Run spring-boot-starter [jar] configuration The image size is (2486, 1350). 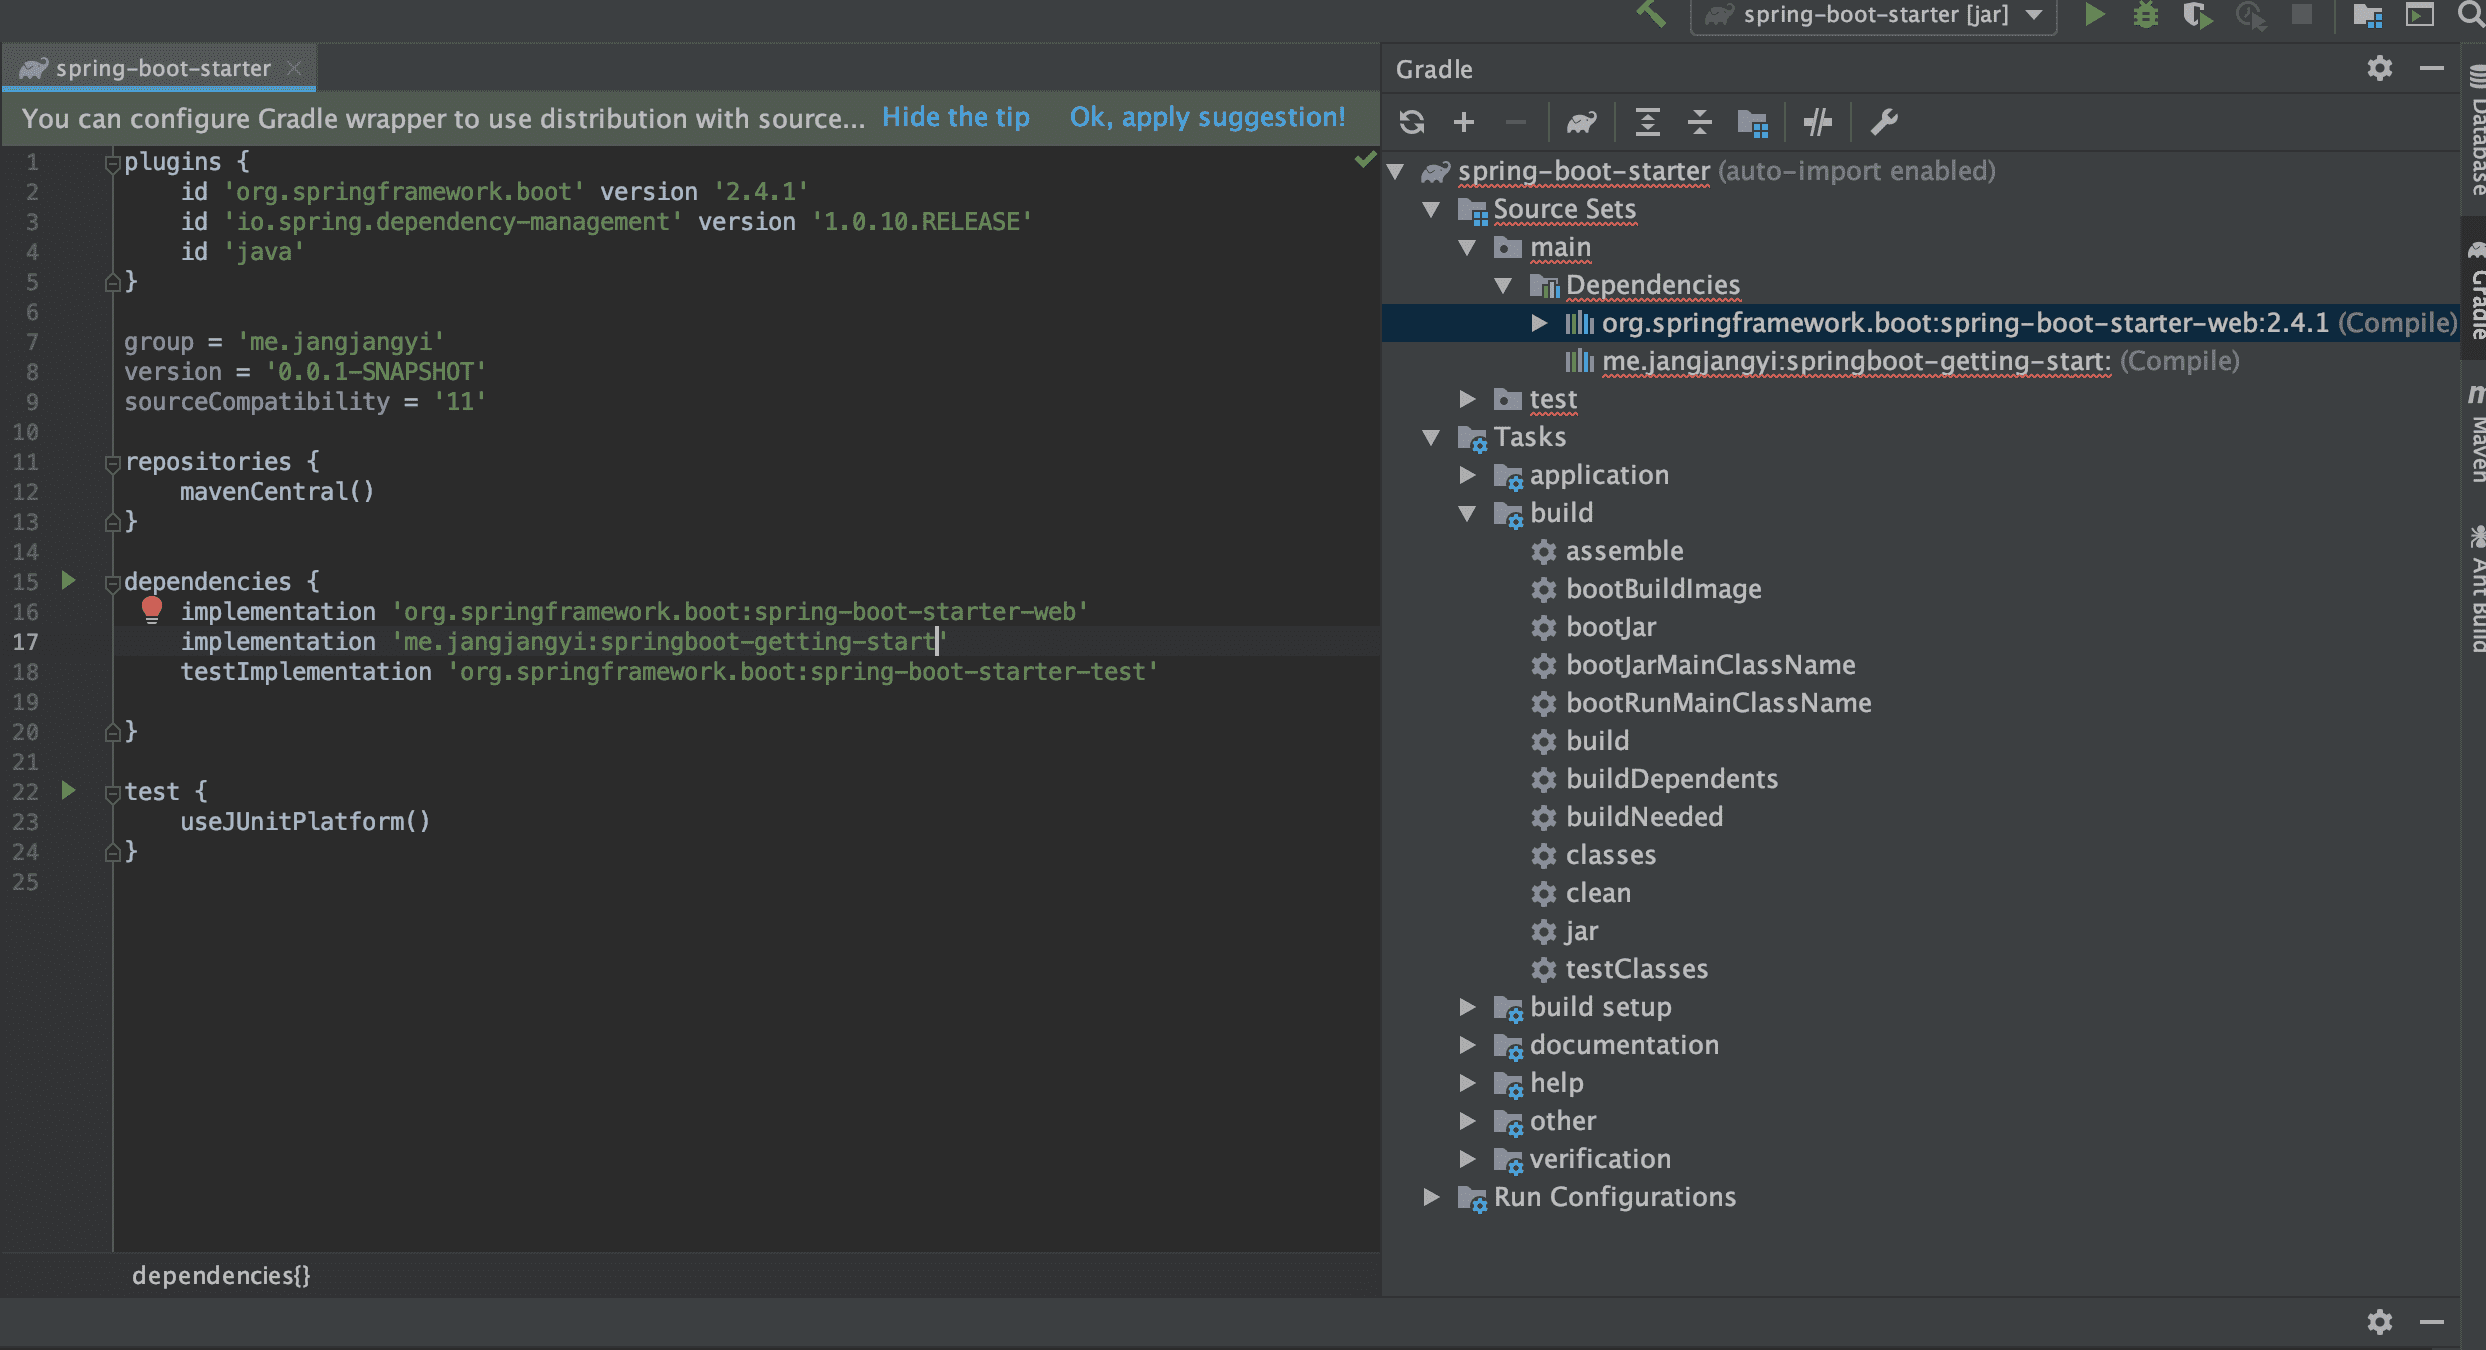[2094, 14]
